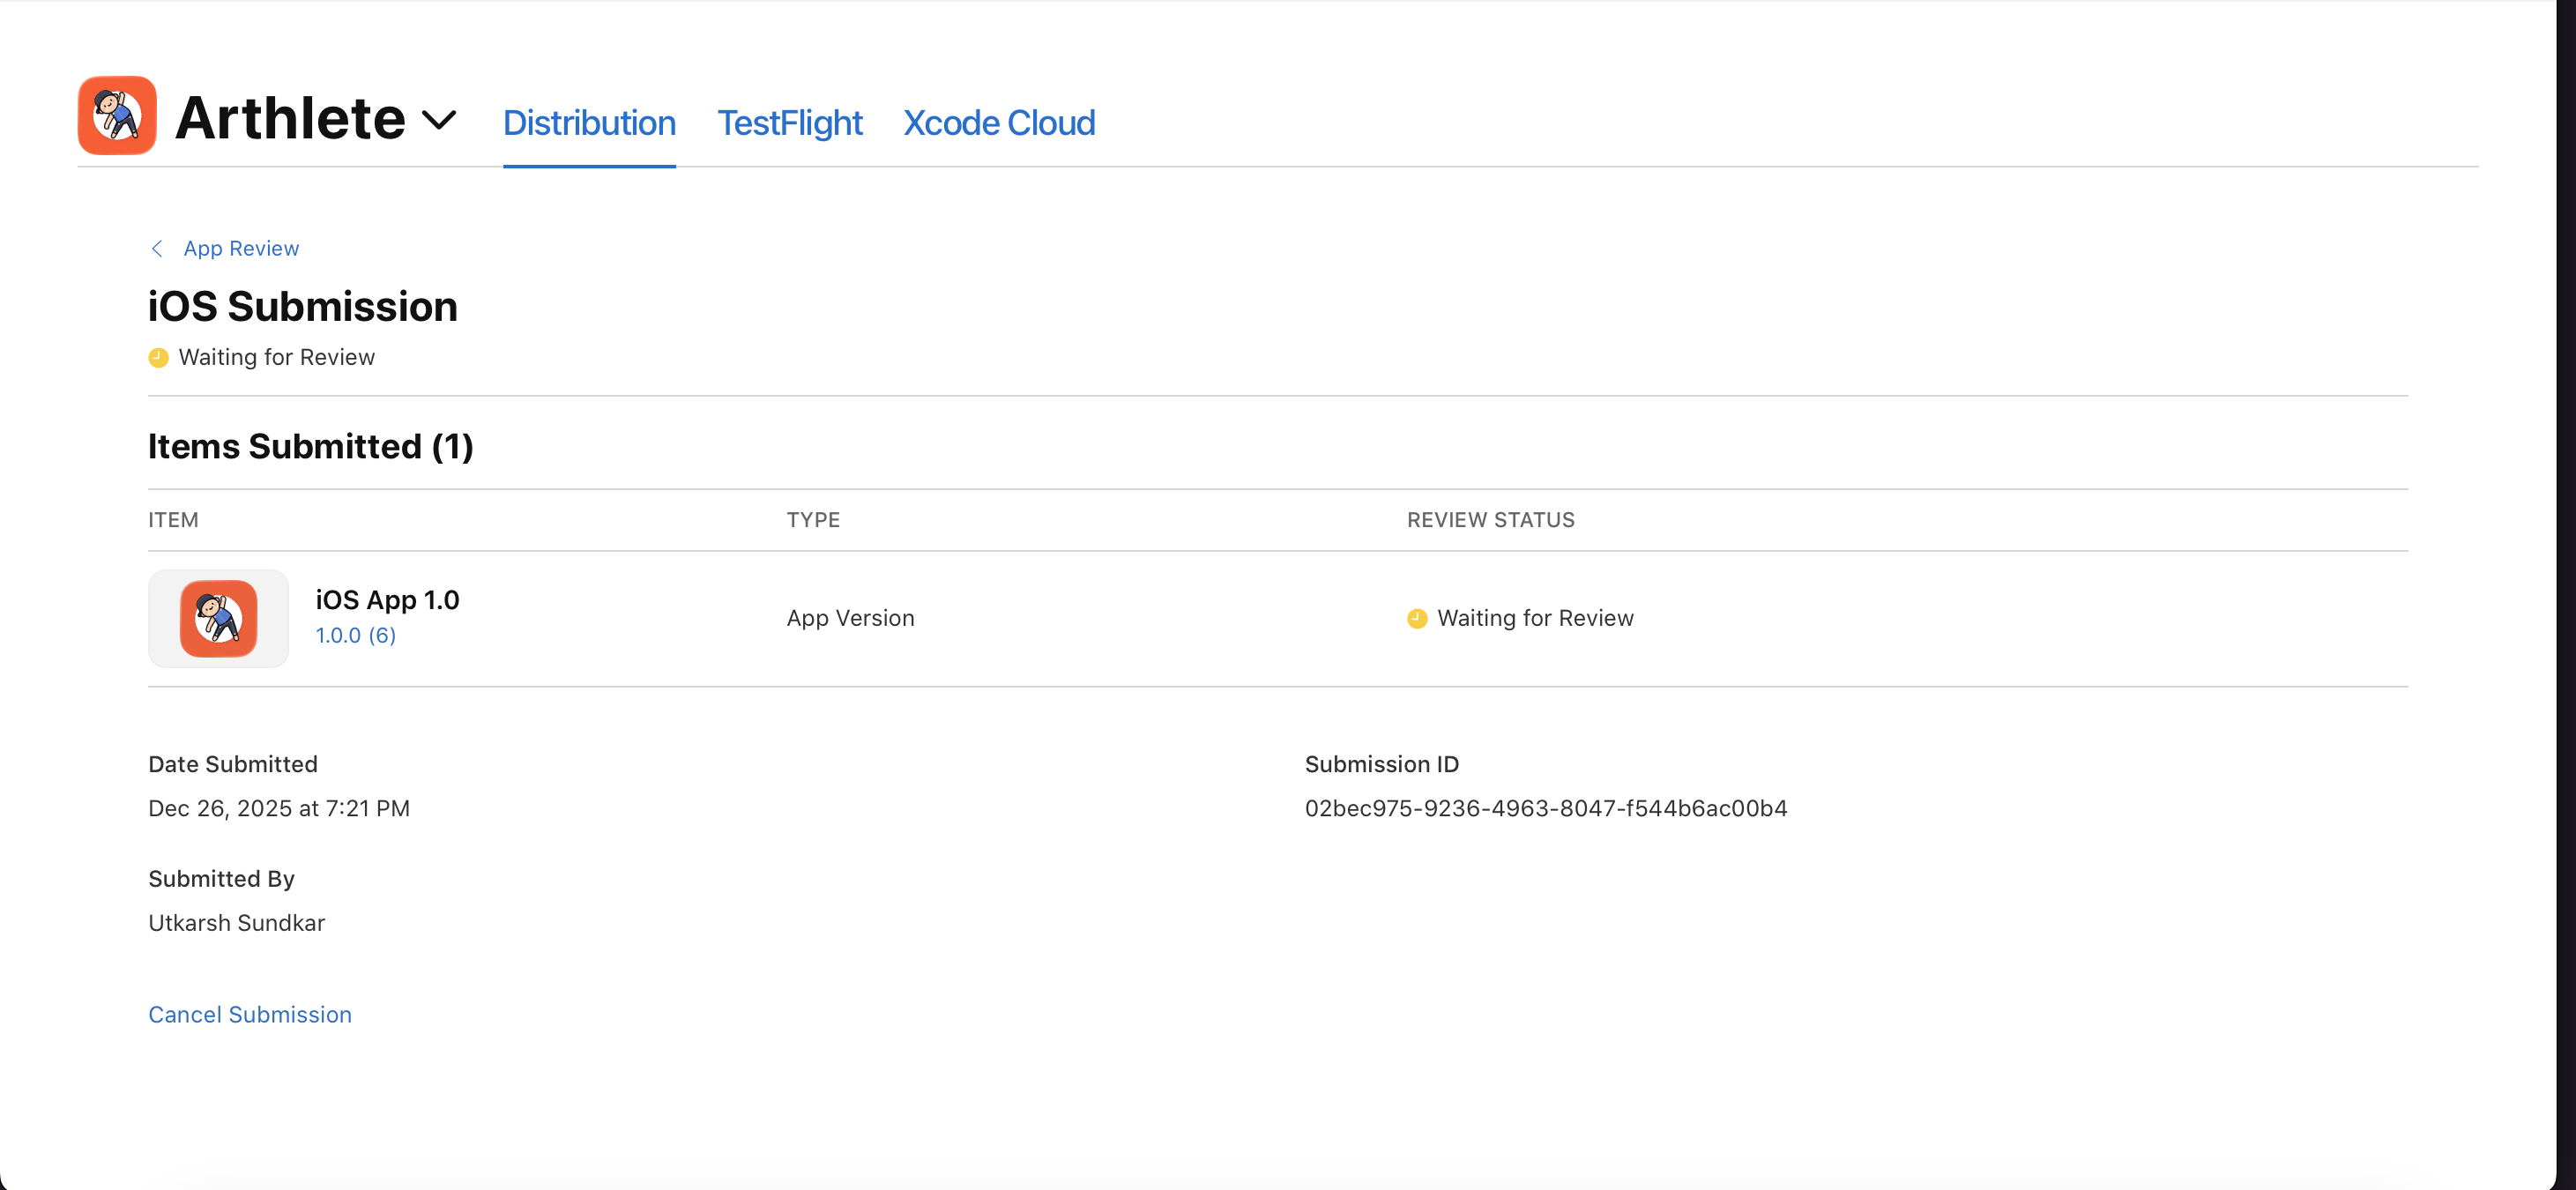Viewport: 2576px width, 1190px height.
Task: Click the back chevron beside App Review
Action: pos(157,248)
